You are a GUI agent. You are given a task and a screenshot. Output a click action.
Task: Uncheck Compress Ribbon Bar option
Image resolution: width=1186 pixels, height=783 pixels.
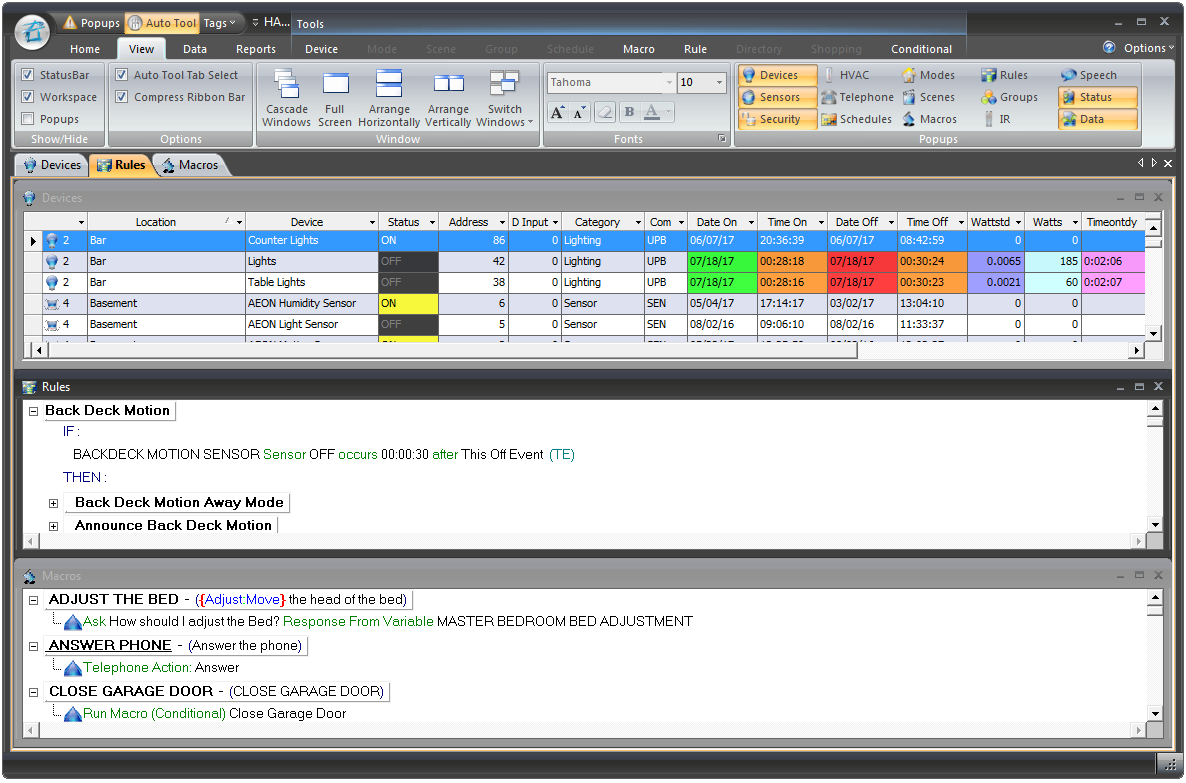pos(121,97)
